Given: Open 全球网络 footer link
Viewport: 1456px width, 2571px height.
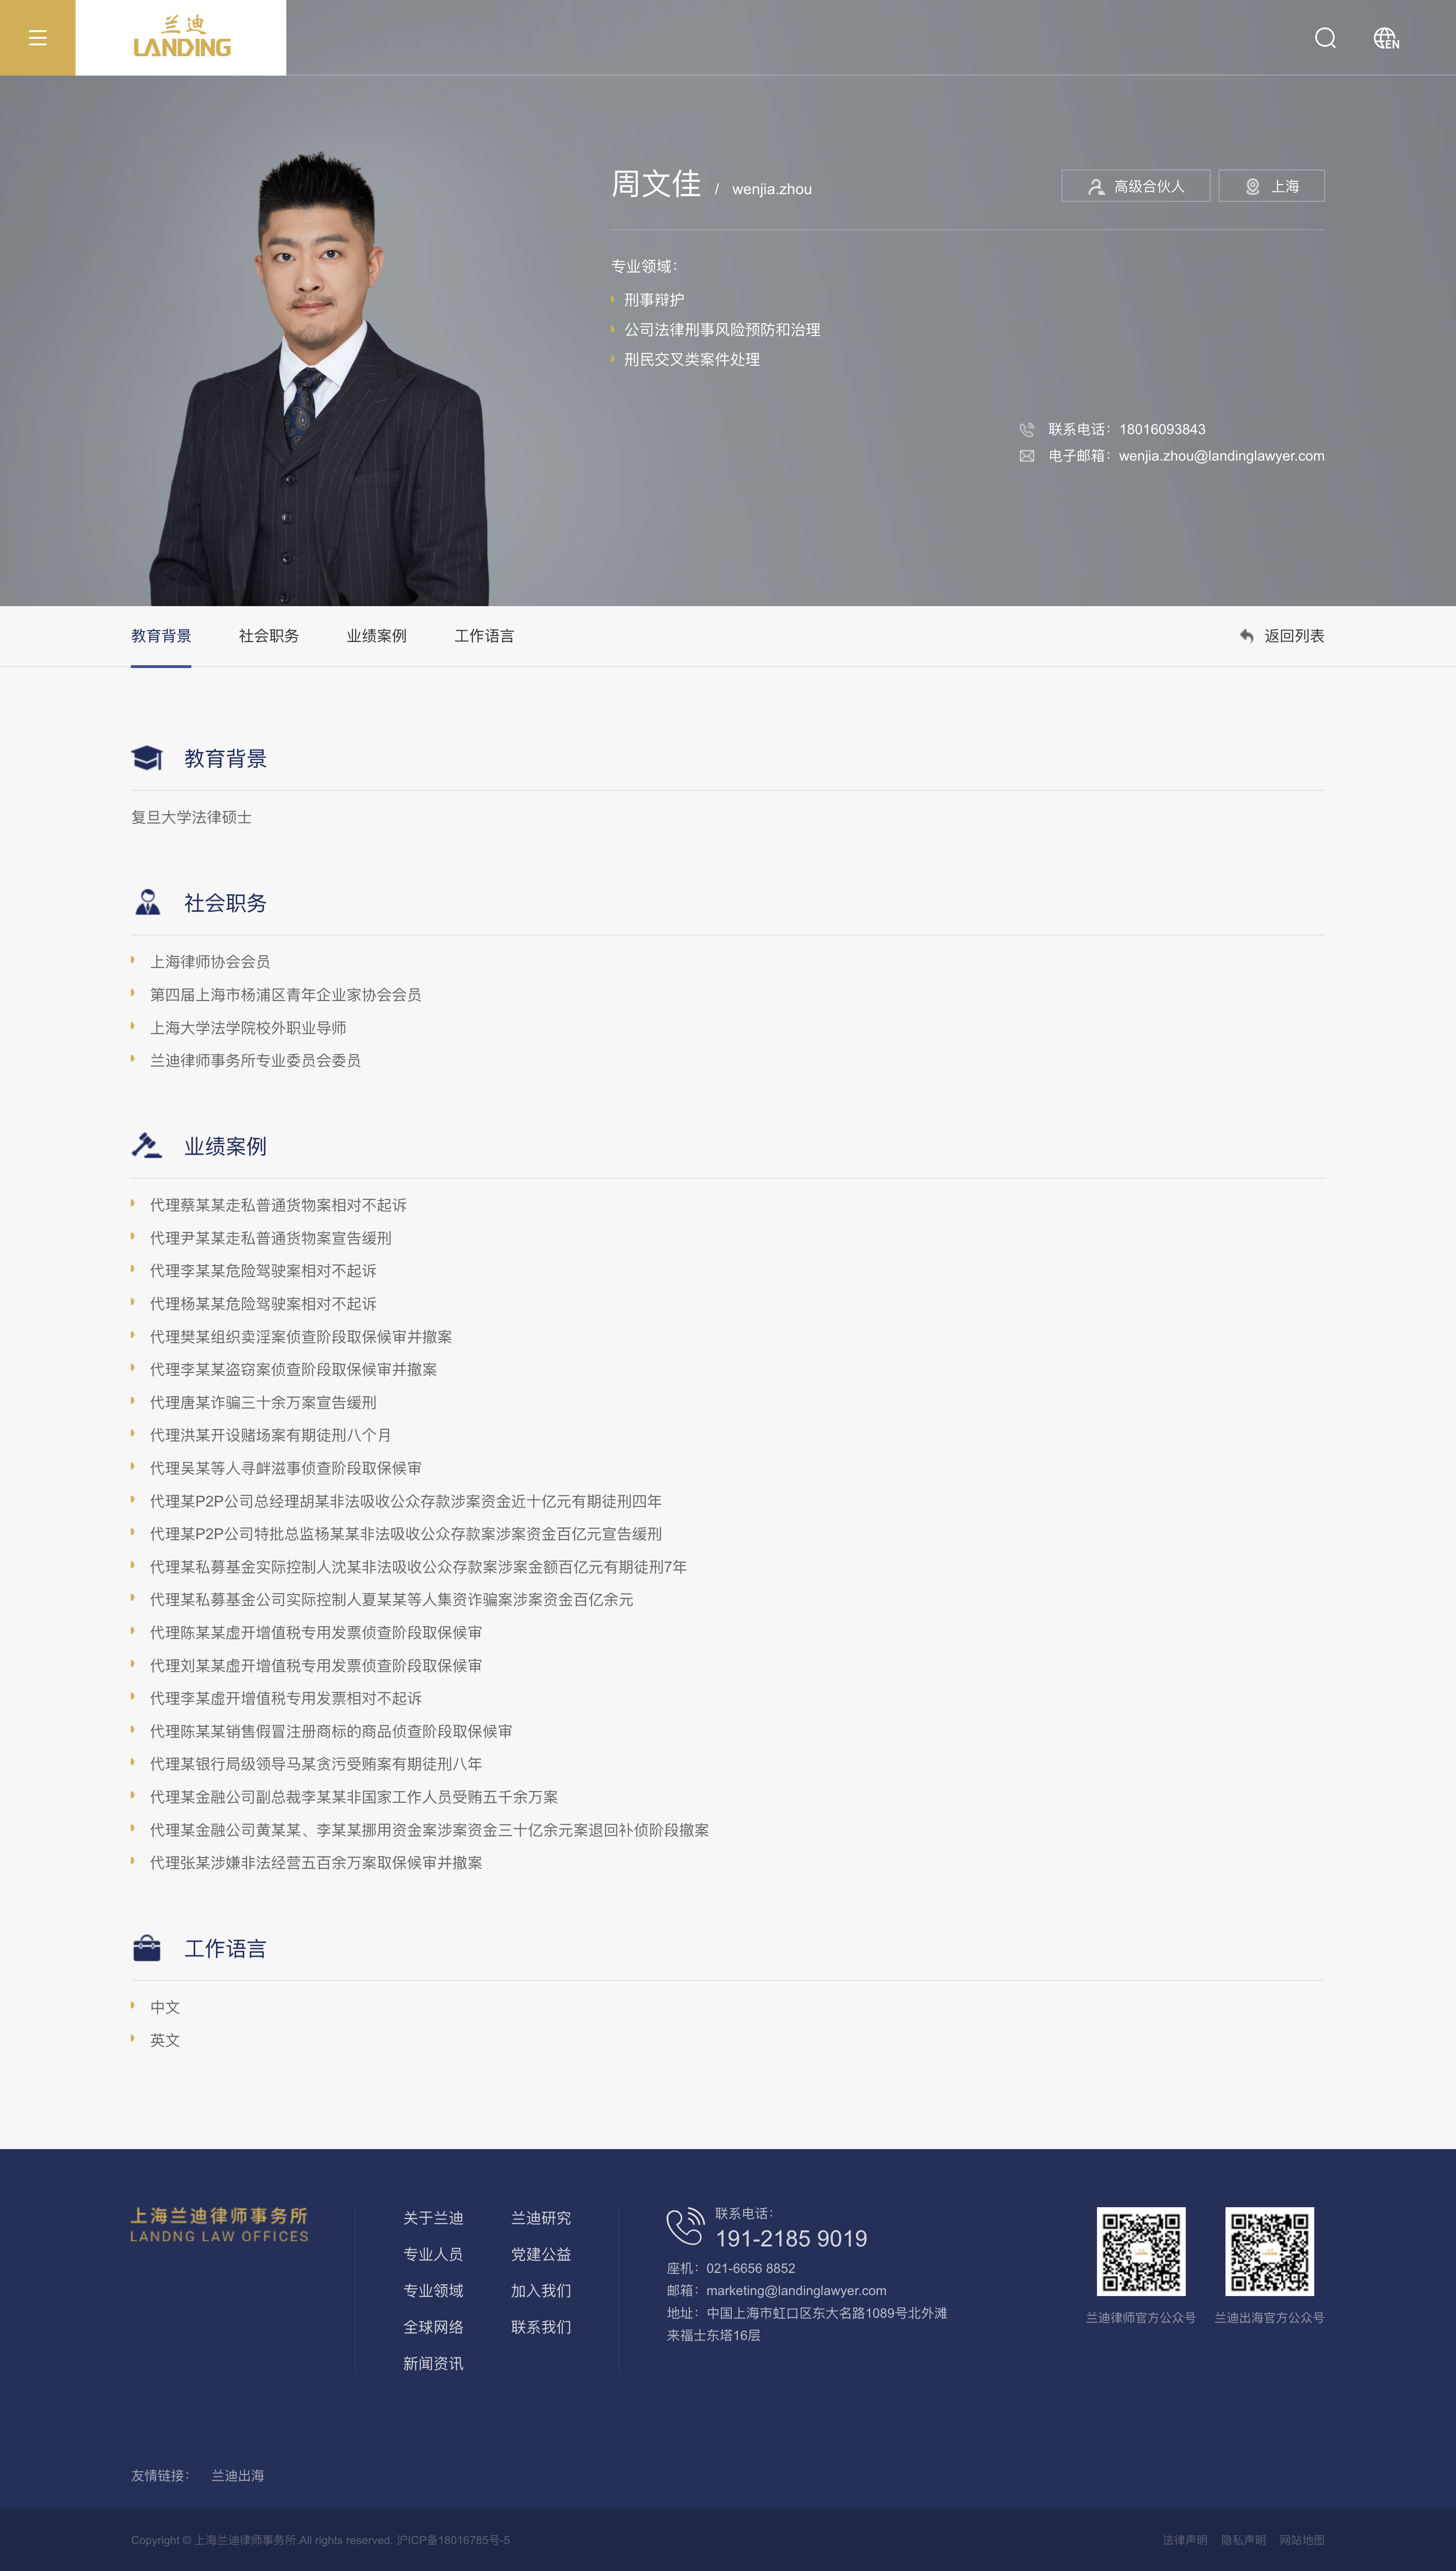Looking at the screenshot, I should [x=433, y=2327].
